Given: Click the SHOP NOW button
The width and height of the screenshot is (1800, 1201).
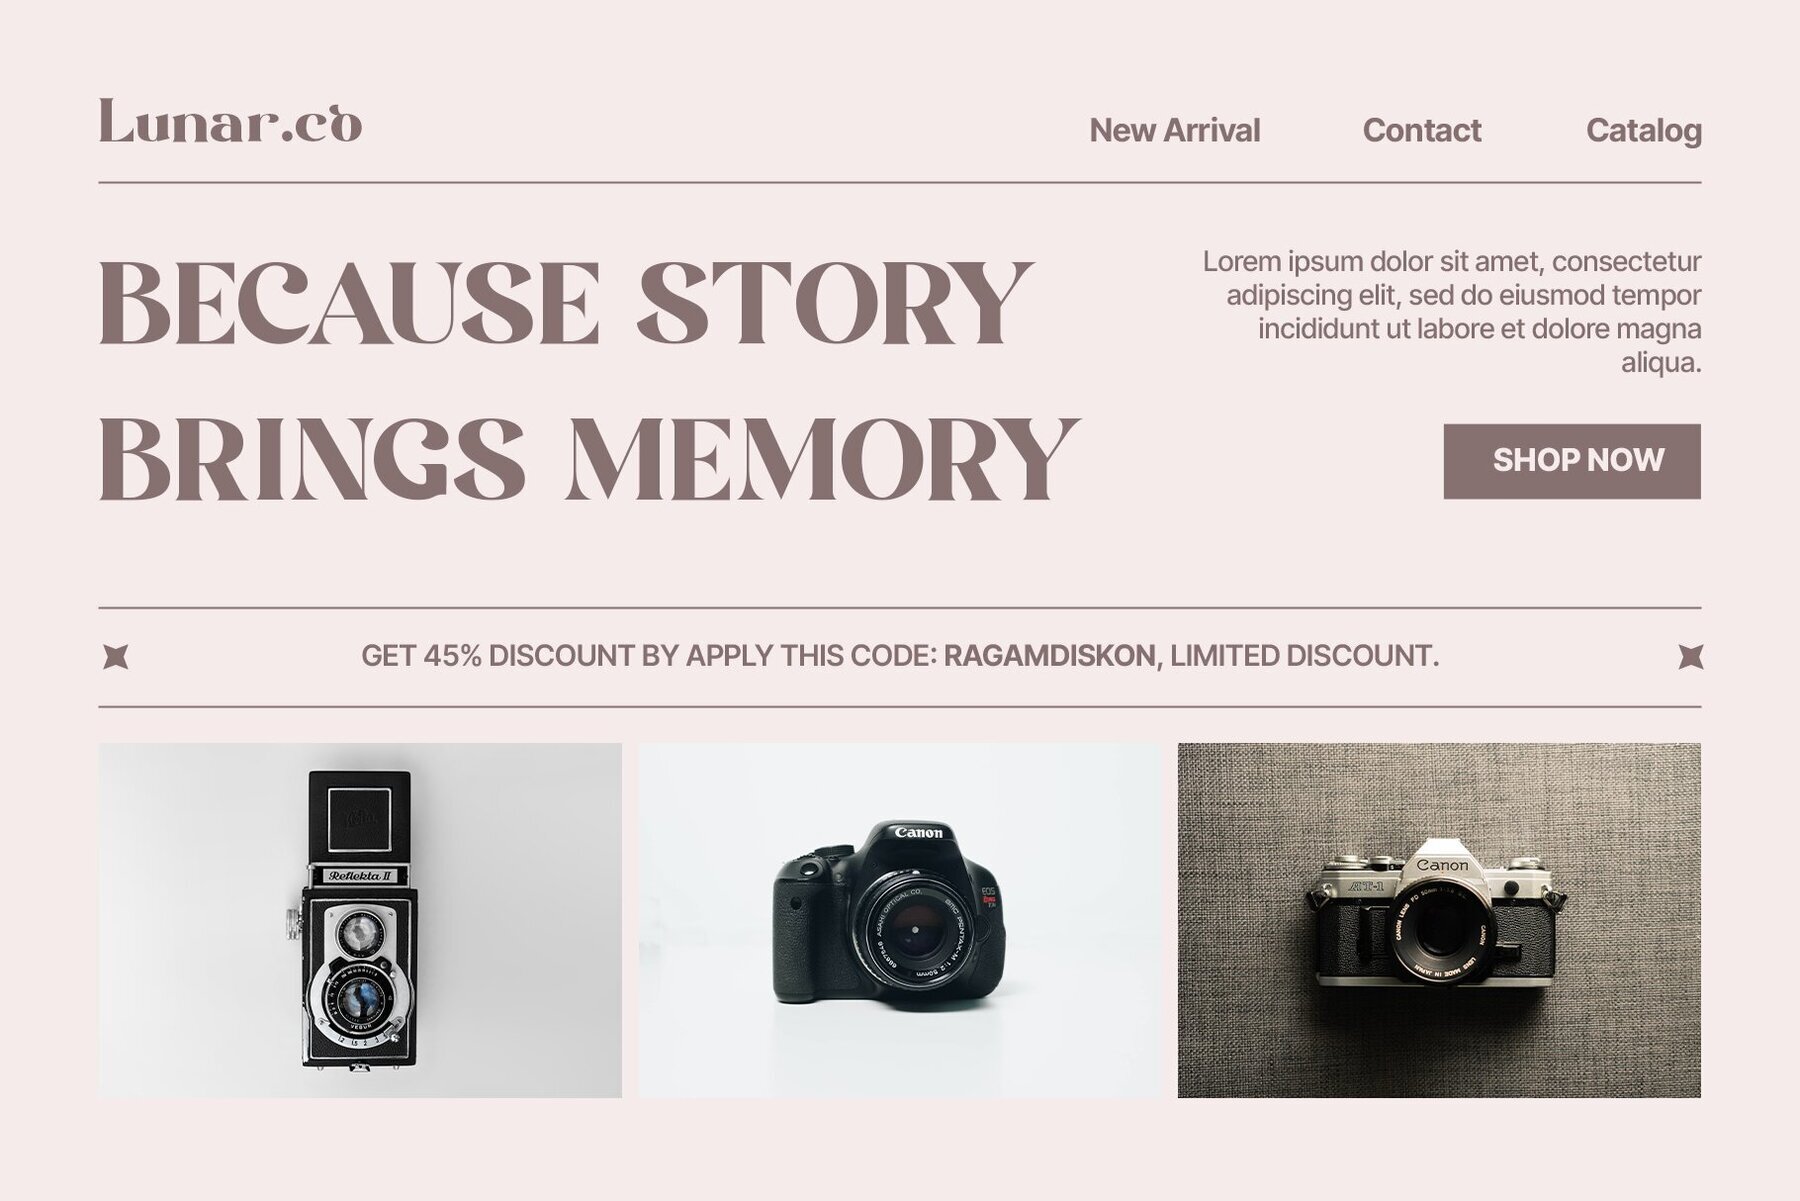Looking at the screenshot, I should 1572,461.
